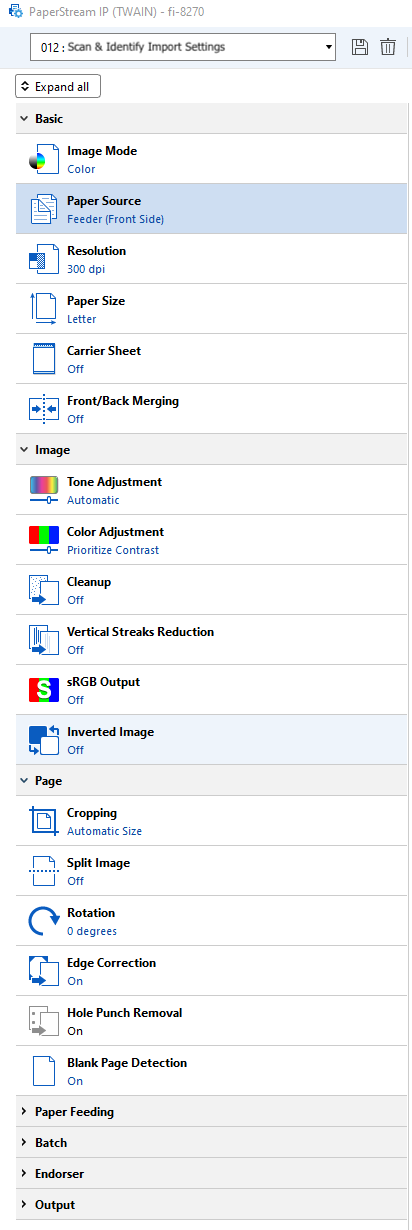The image size is (412, 1230).
Task: Expand the Batch section
Action: 24,1142
